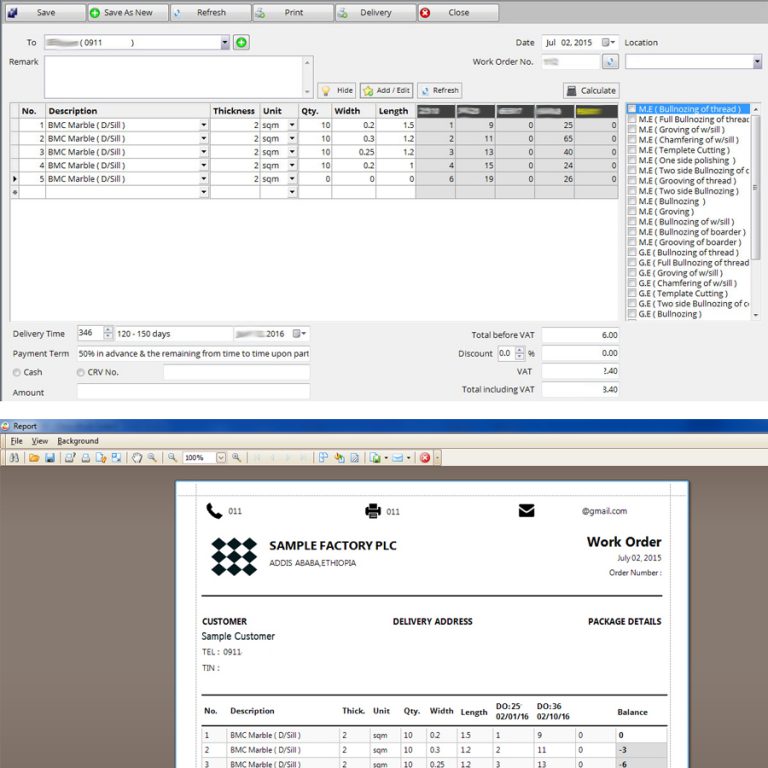
Task: Click the Save As New button
Action: pyautogui.click(x=128, y=13)
